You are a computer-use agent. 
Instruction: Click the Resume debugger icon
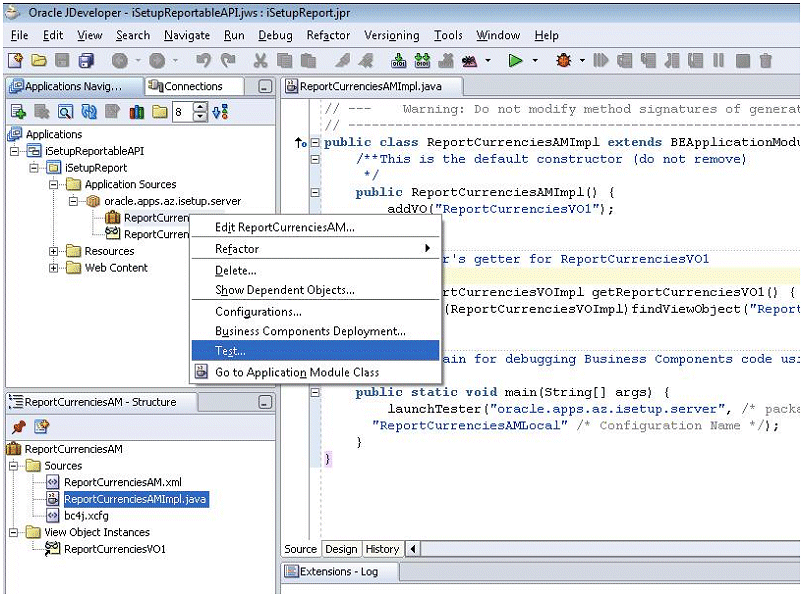600,61
